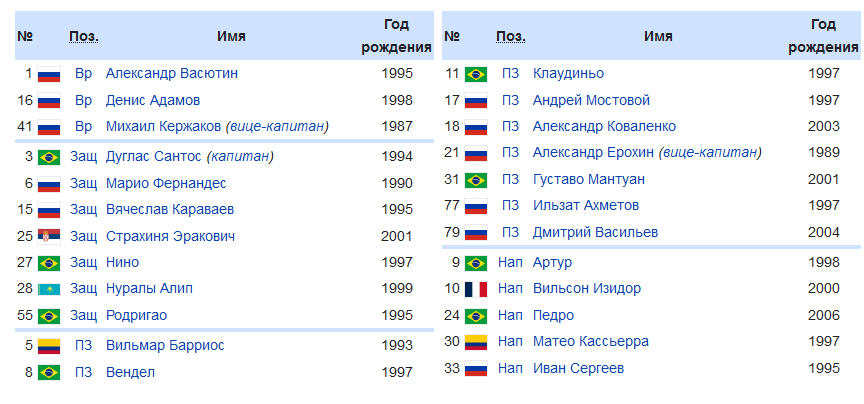Open player link Михаил Кержаков
Image resolution: width=864 pixels, height=404 pixels.
(x=163, y=126)
